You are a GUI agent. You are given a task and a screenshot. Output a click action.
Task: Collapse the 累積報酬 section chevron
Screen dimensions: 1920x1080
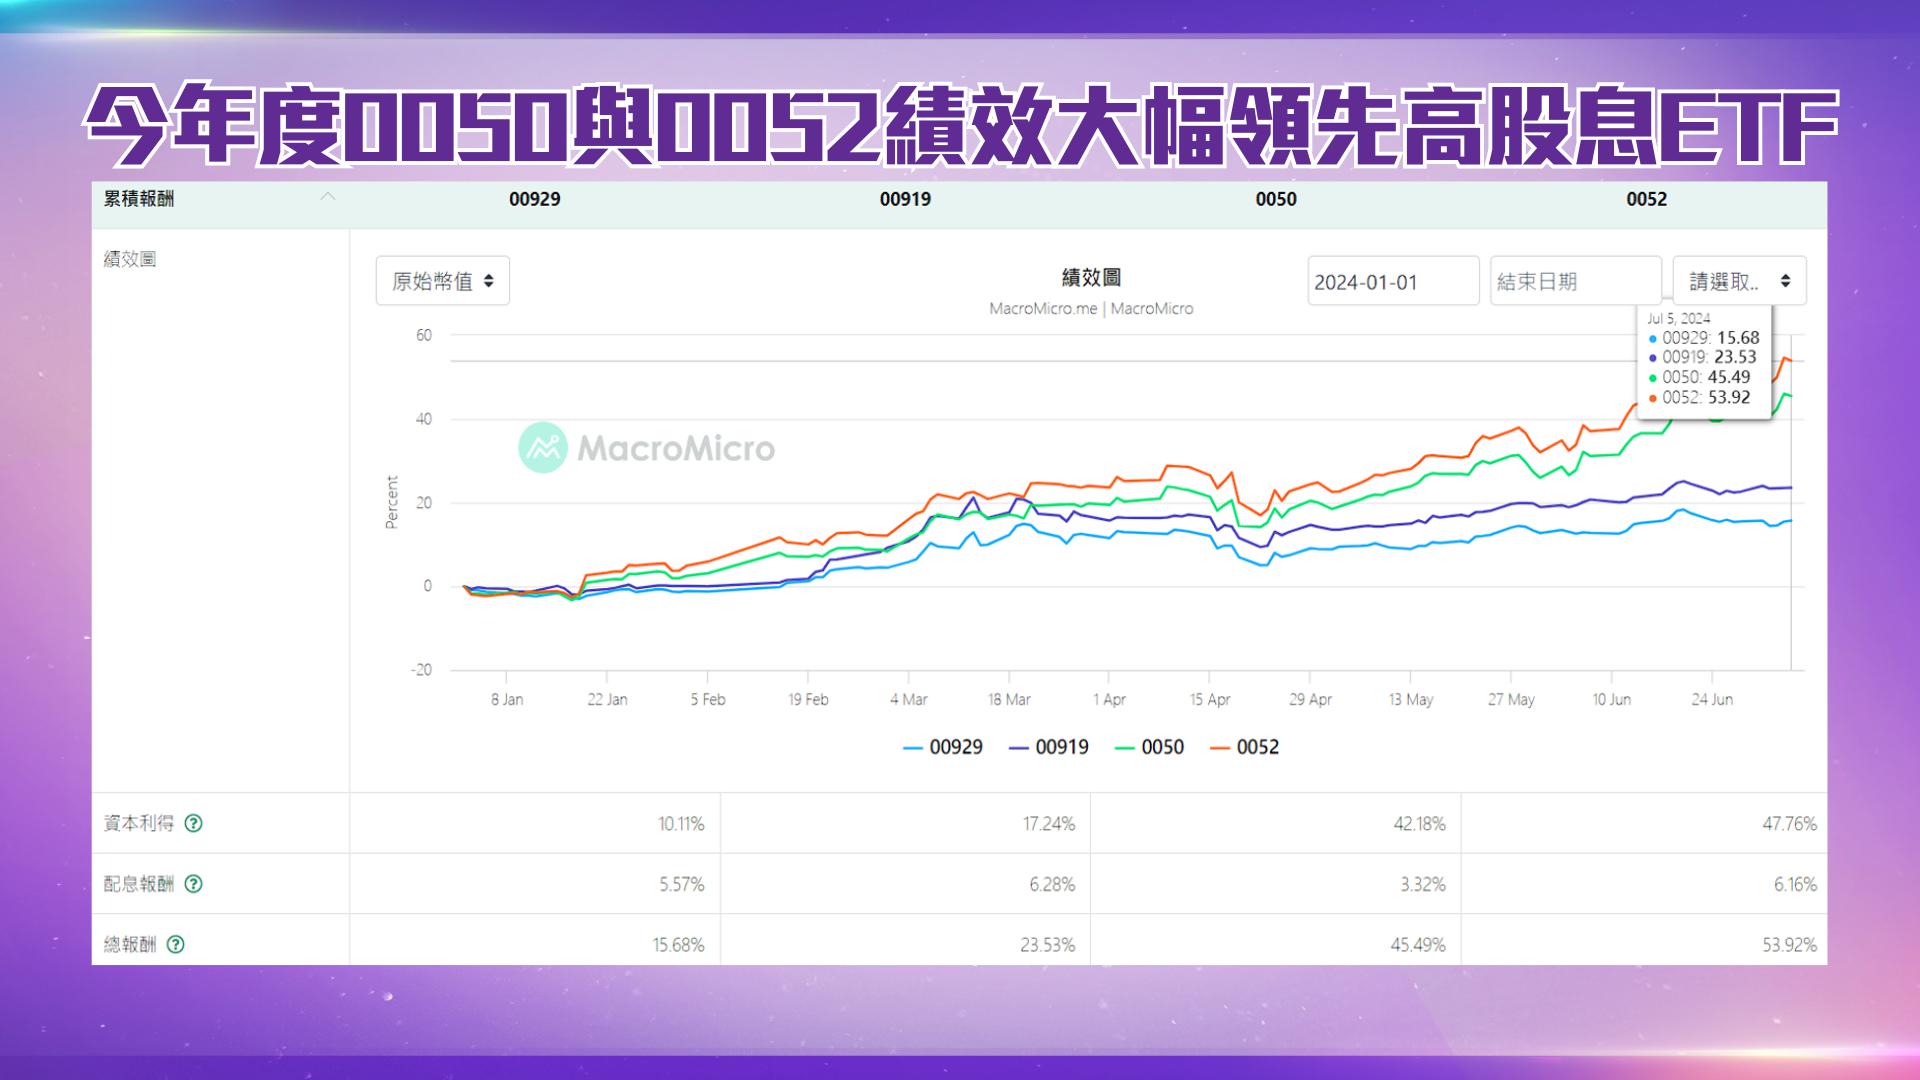327,197
